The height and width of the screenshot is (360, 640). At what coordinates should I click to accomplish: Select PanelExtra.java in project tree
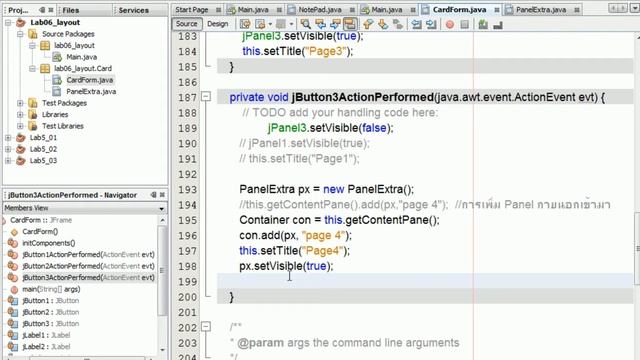(x=91, y=91)
